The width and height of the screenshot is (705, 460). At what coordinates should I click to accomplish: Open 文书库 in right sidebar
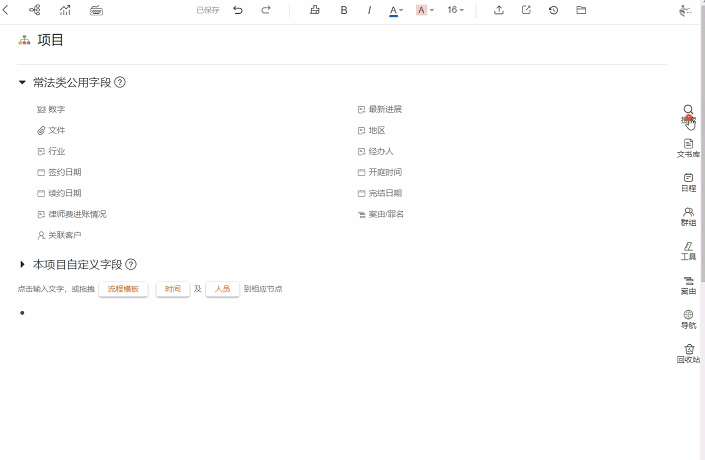click(688, 149)
